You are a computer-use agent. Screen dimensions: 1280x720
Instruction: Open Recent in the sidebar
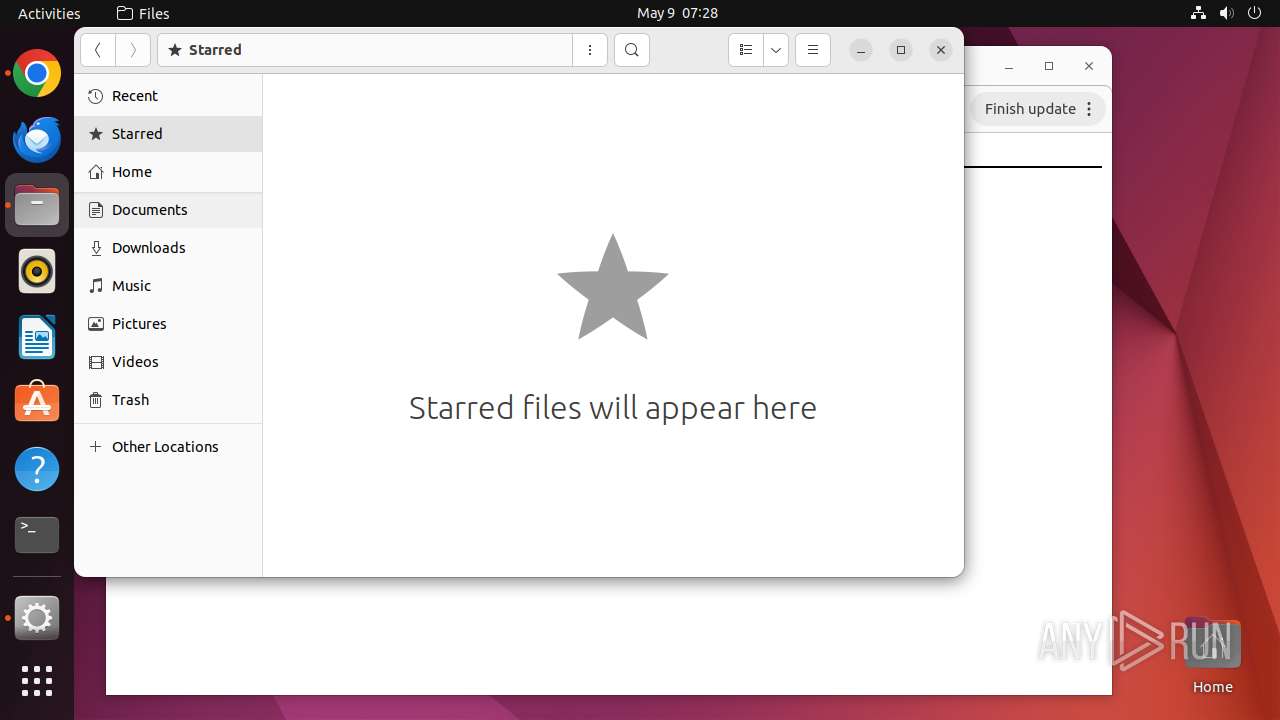point(168,96)
